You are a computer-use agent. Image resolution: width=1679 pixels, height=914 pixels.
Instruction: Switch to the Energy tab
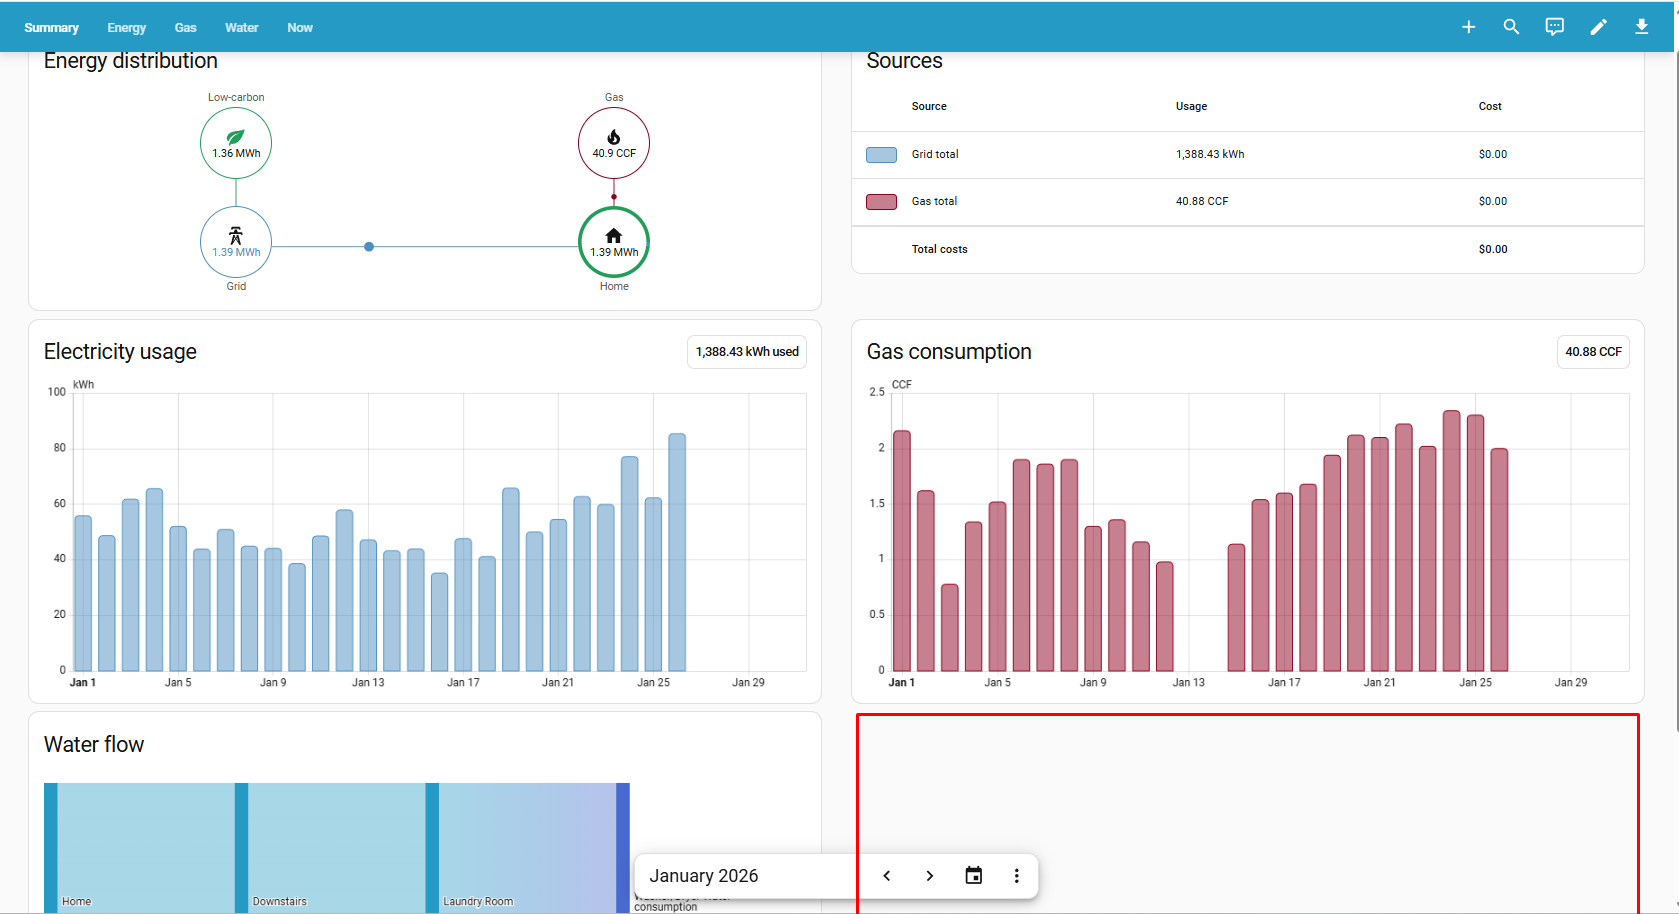[126, 27]
